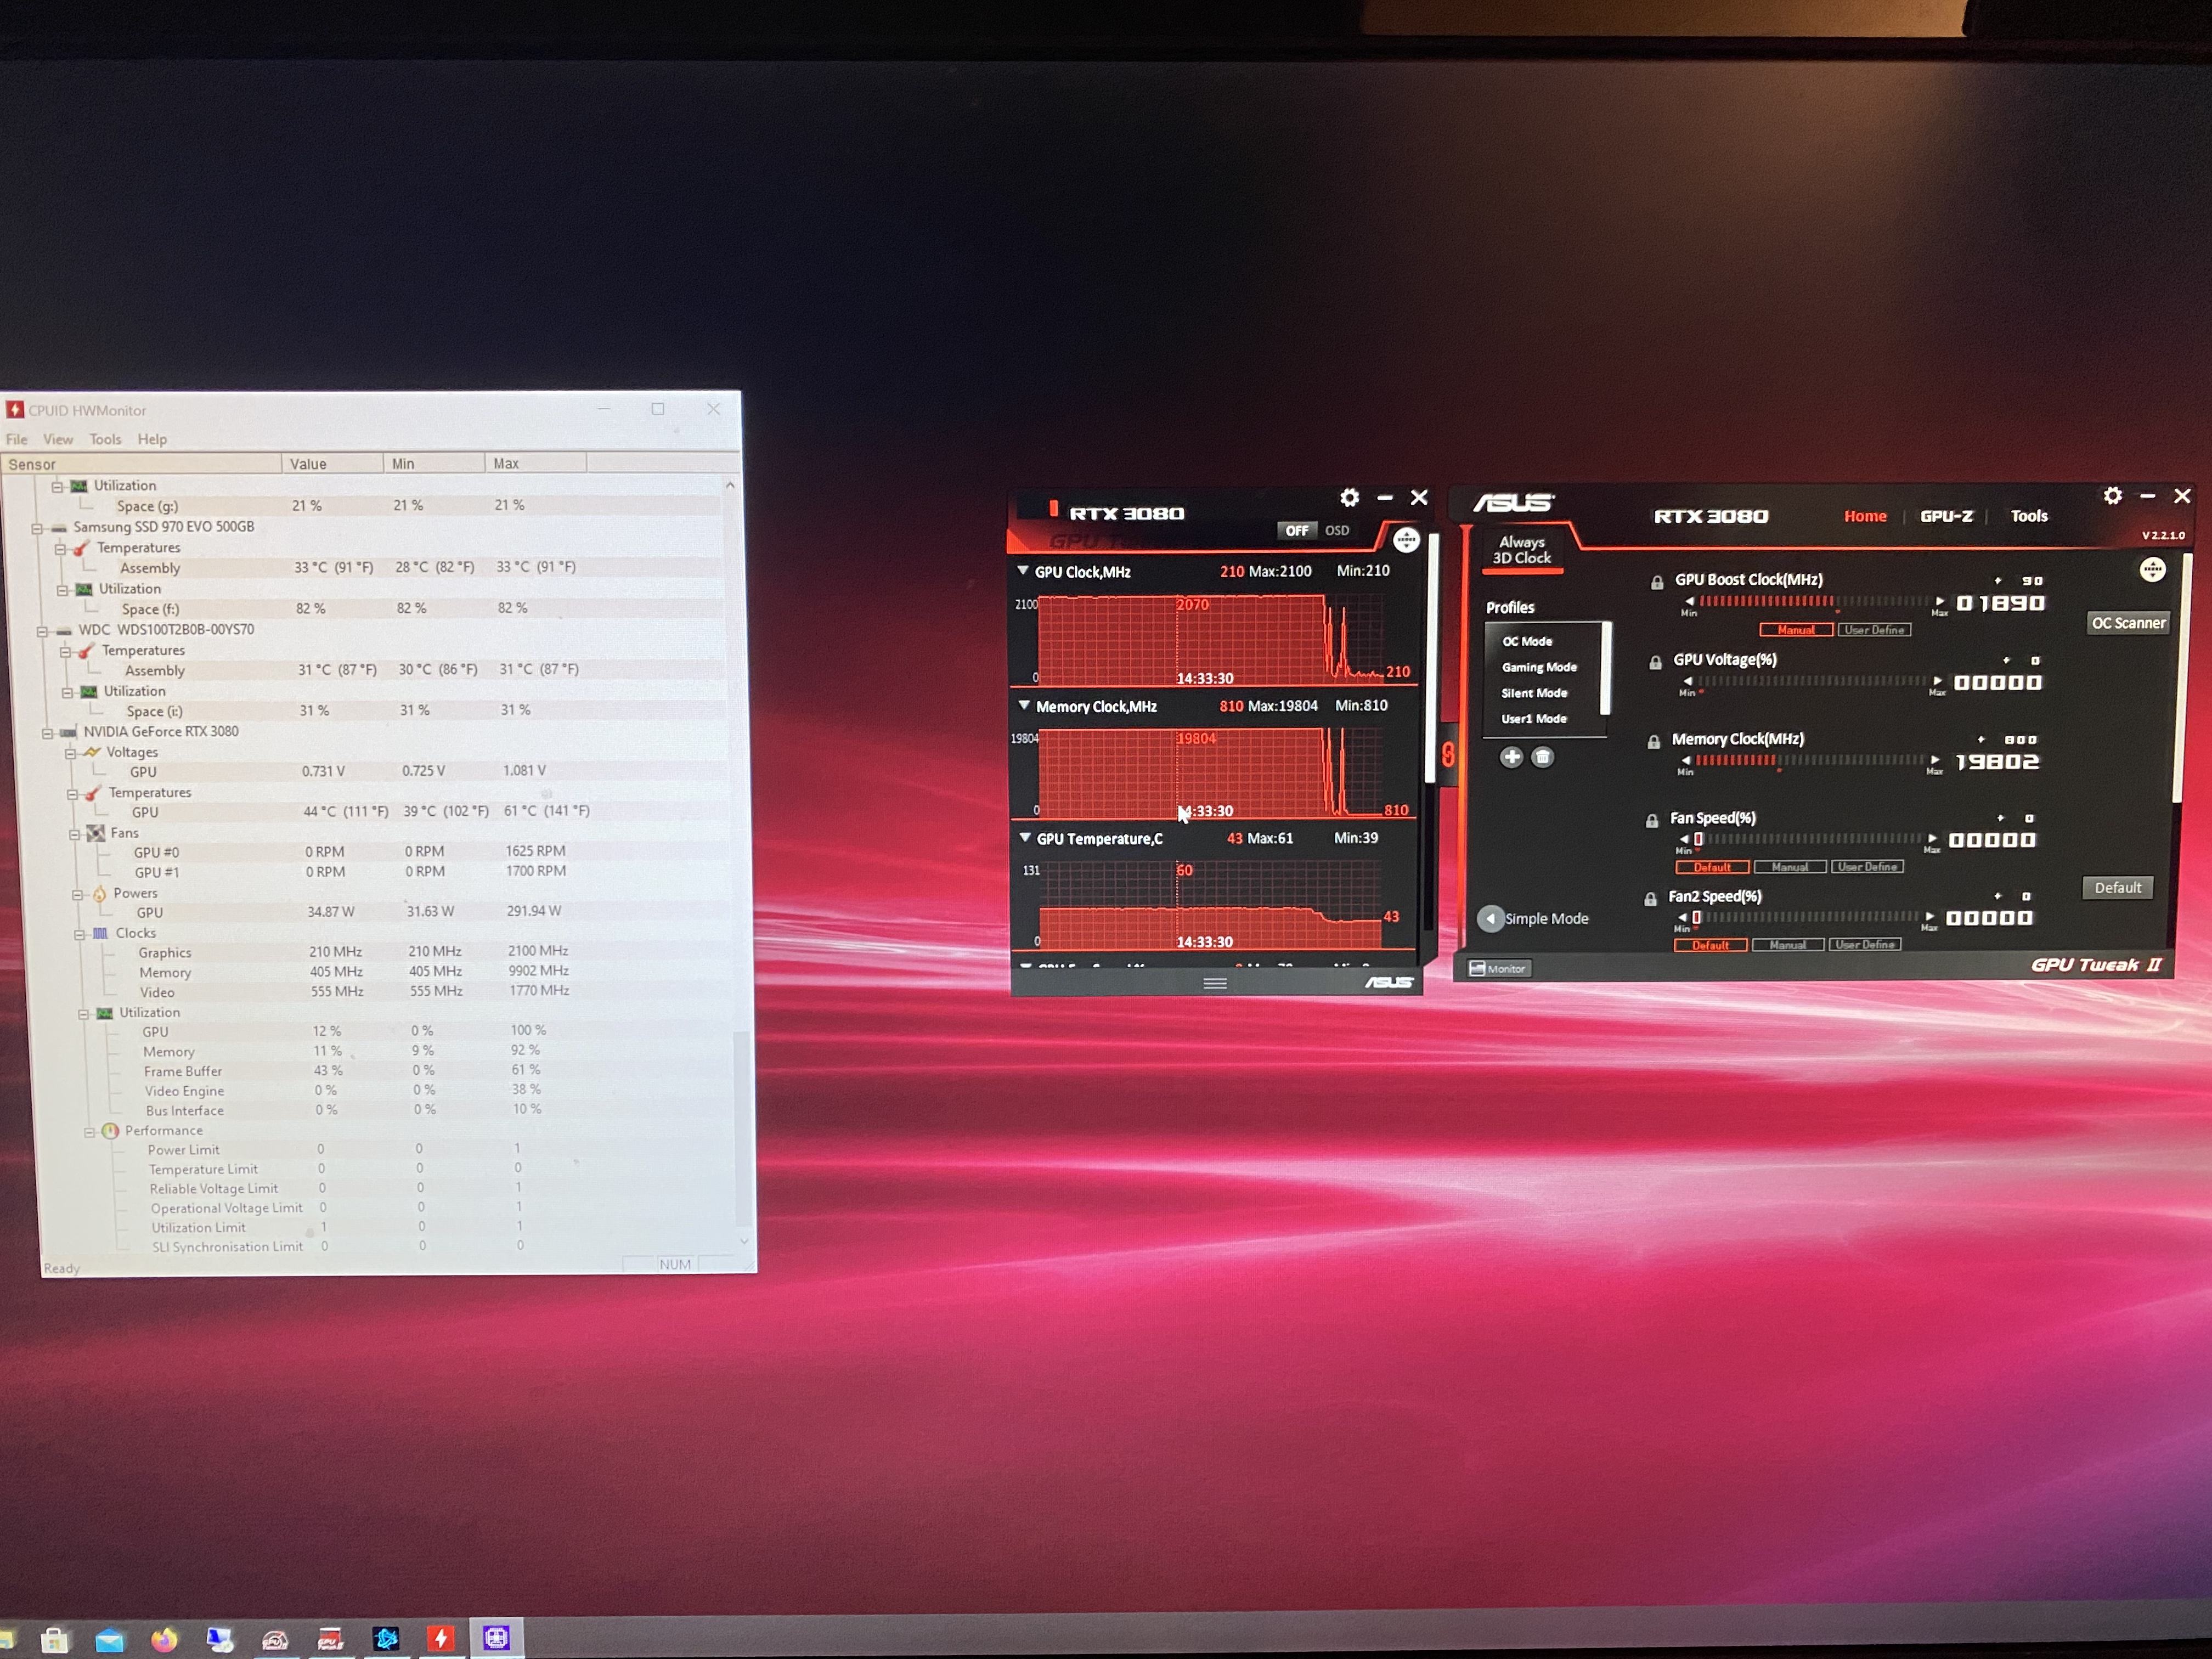Select User Define under GPU Boost Clock
Screen dimensions: 2212x1659
click(x=1874, y=630)
